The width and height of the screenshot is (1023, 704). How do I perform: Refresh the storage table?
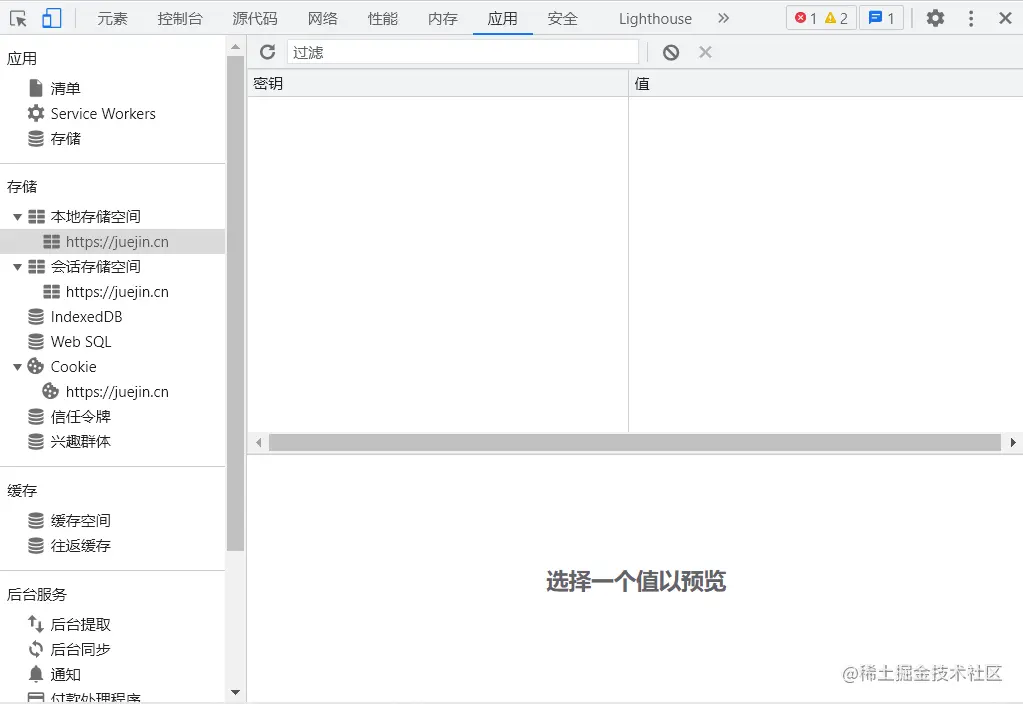pyautogui.click(x=267, y=52)
